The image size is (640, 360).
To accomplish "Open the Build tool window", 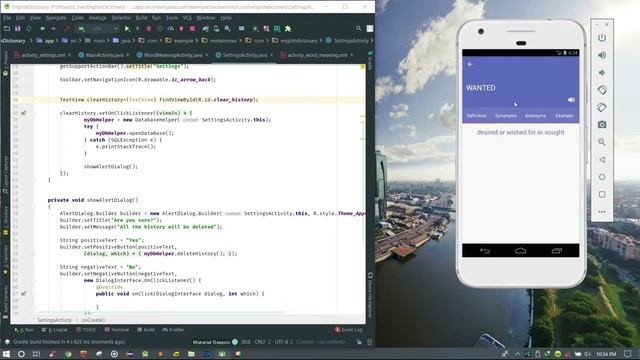I will tap(146, 330).
